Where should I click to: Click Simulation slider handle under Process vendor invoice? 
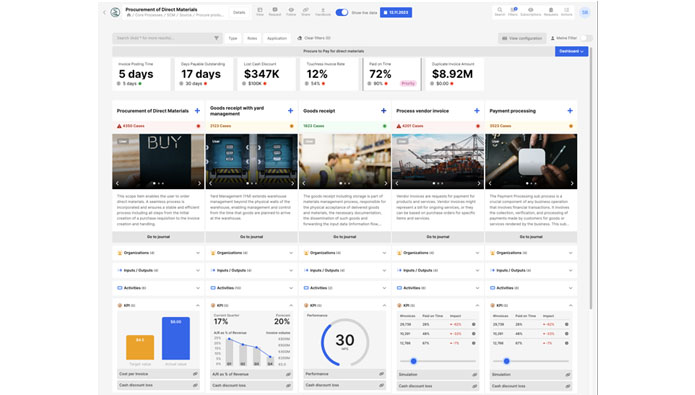(414, 361)
